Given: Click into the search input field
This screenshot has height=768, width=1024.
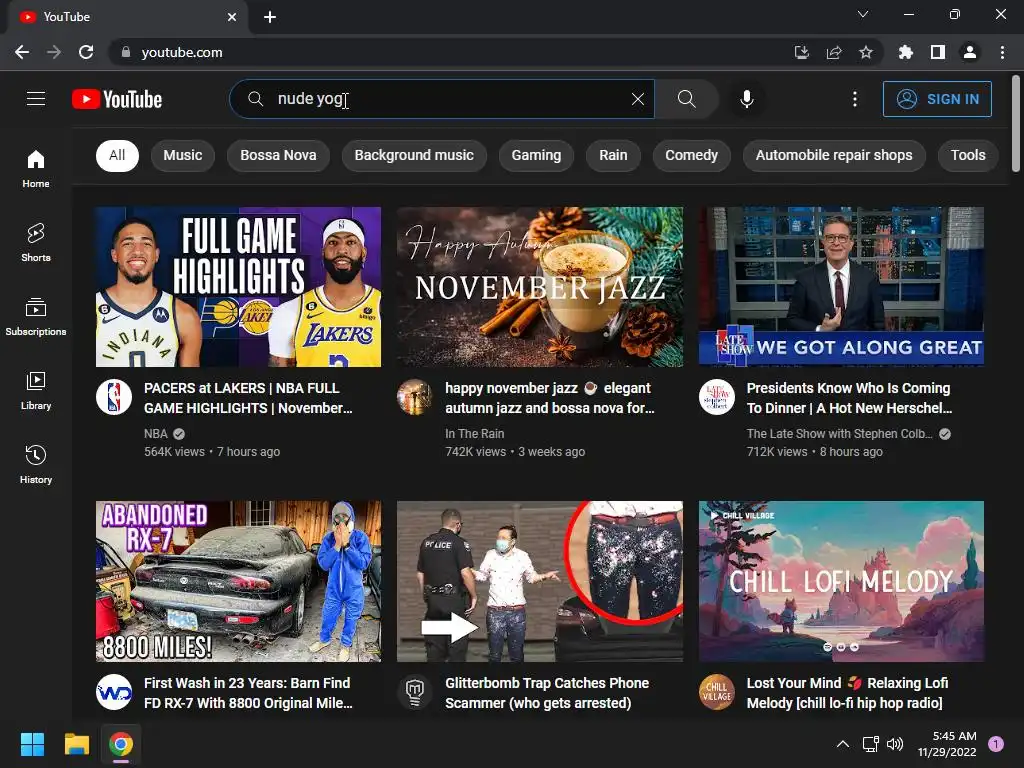Looking at the screenshot, I should point(444,99).
